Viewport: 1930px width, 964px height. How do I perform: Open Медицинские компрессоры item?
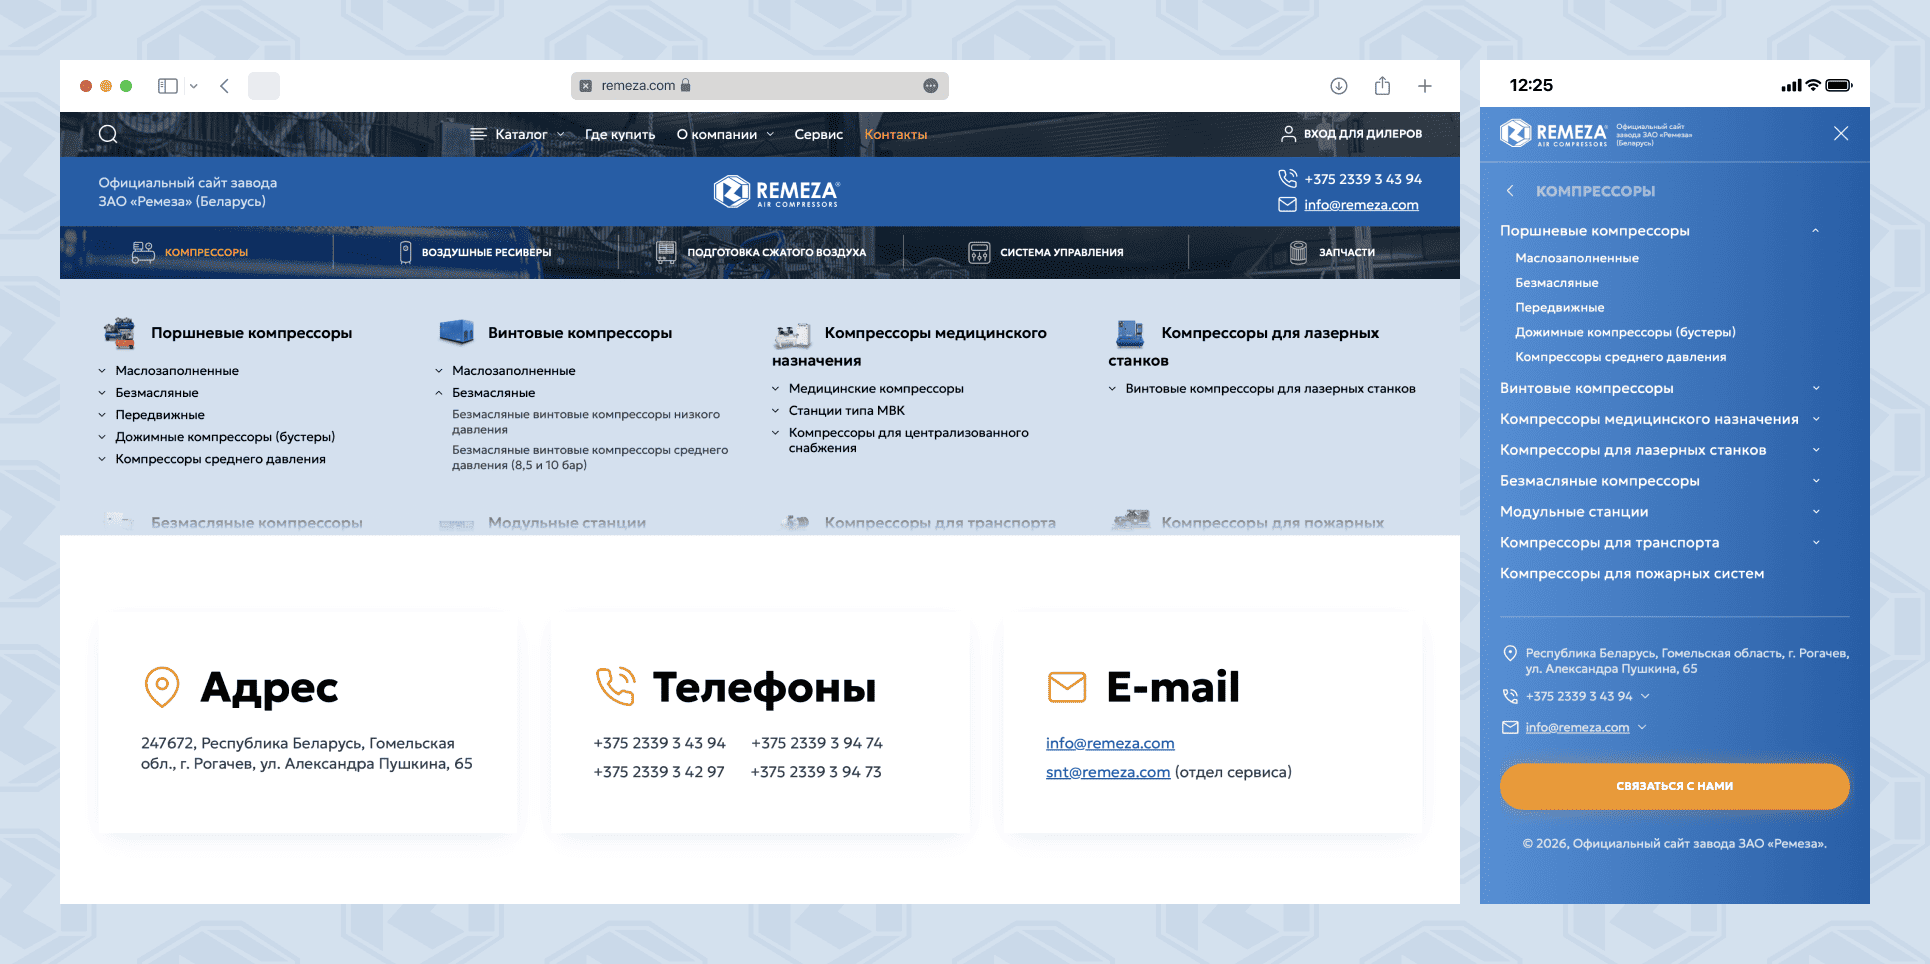pos(876,389)
